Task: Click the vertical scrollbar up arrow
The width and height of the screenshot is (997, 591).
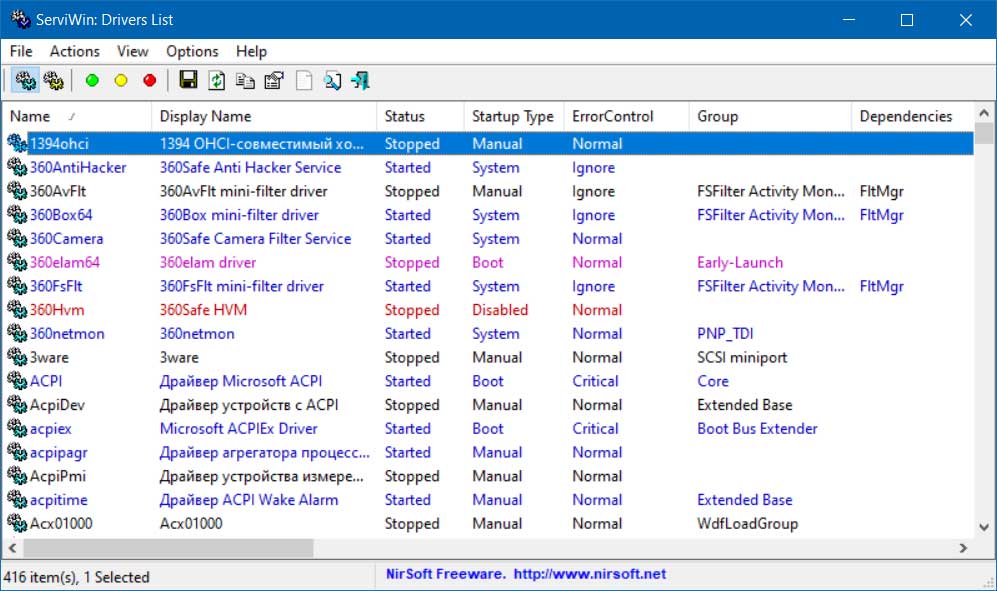Action: coord(984,113)
